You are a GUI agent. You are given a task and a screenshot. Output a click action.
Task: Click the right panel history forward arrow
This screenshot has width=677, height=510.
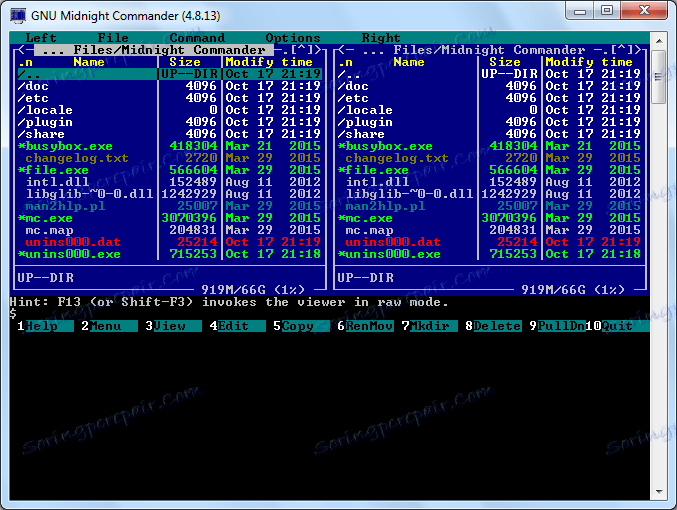[638, 50]
